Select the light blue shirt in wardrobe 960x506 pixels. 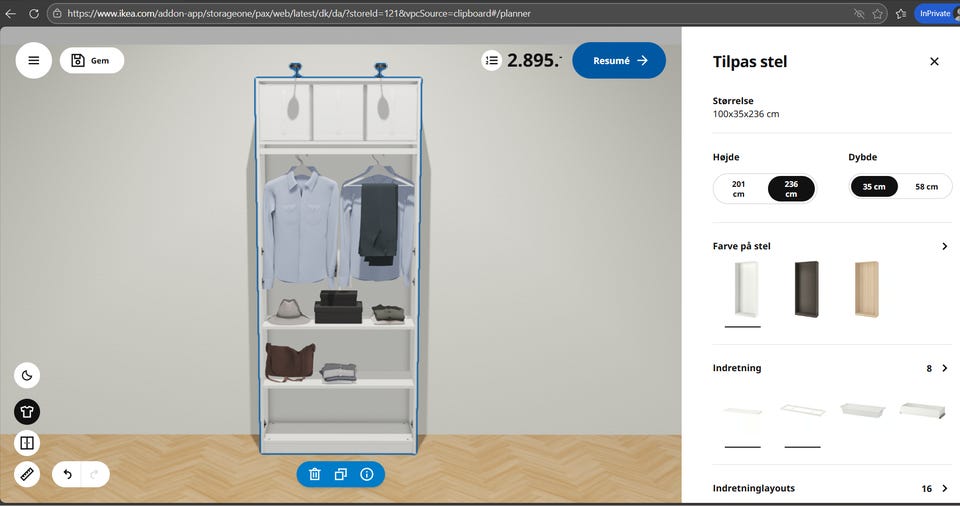[300, 227]
